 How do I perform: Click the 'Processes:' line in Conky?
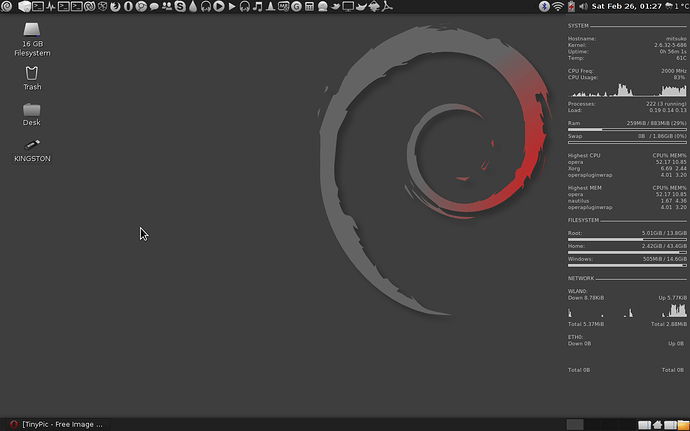pyautogui.click(x=627, y=104)
